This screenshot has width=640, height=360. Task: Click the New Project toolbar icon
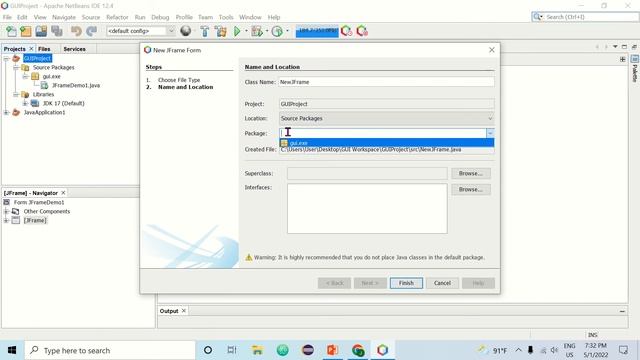26,31
